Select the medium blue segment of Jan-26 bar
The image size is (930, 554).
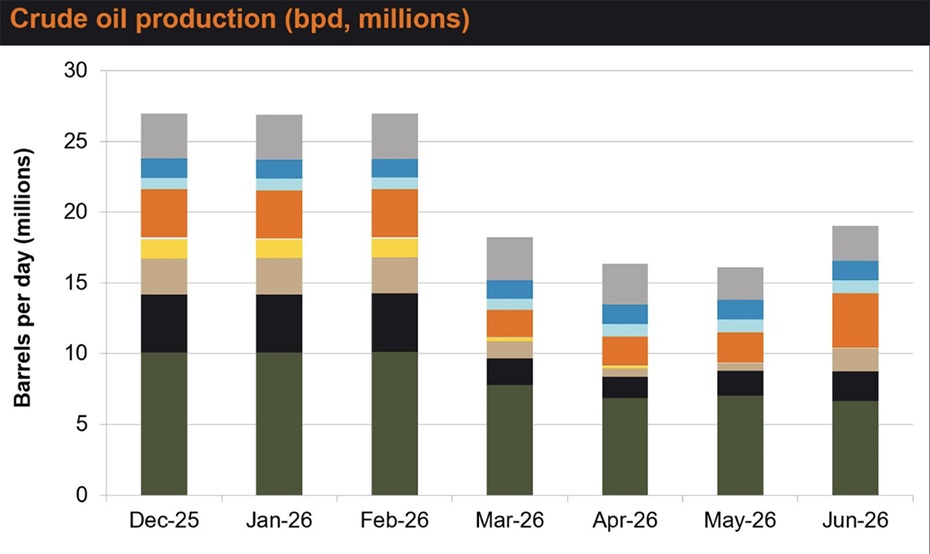[279, 169]
